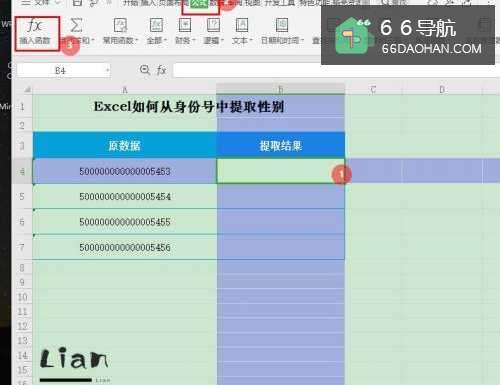Screen dimensions: 500x385
Task: Open the Date and Time (日期和时间) icon
Action: [282, 25]
